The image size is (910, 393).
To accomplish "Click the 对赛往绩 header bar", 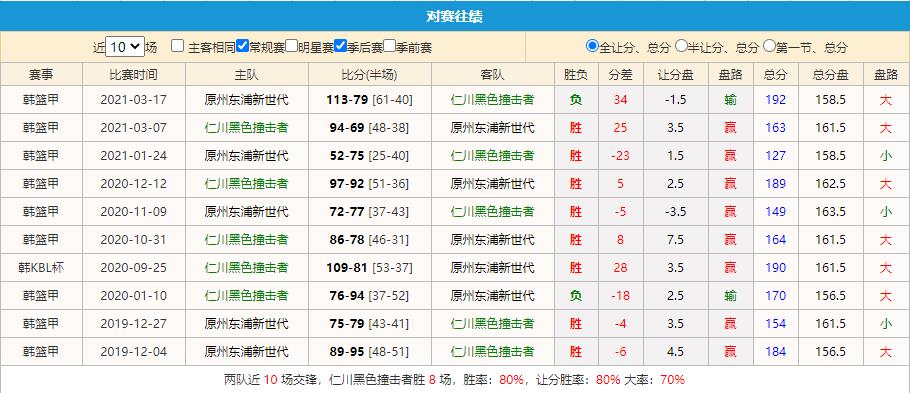I will 455,16.
